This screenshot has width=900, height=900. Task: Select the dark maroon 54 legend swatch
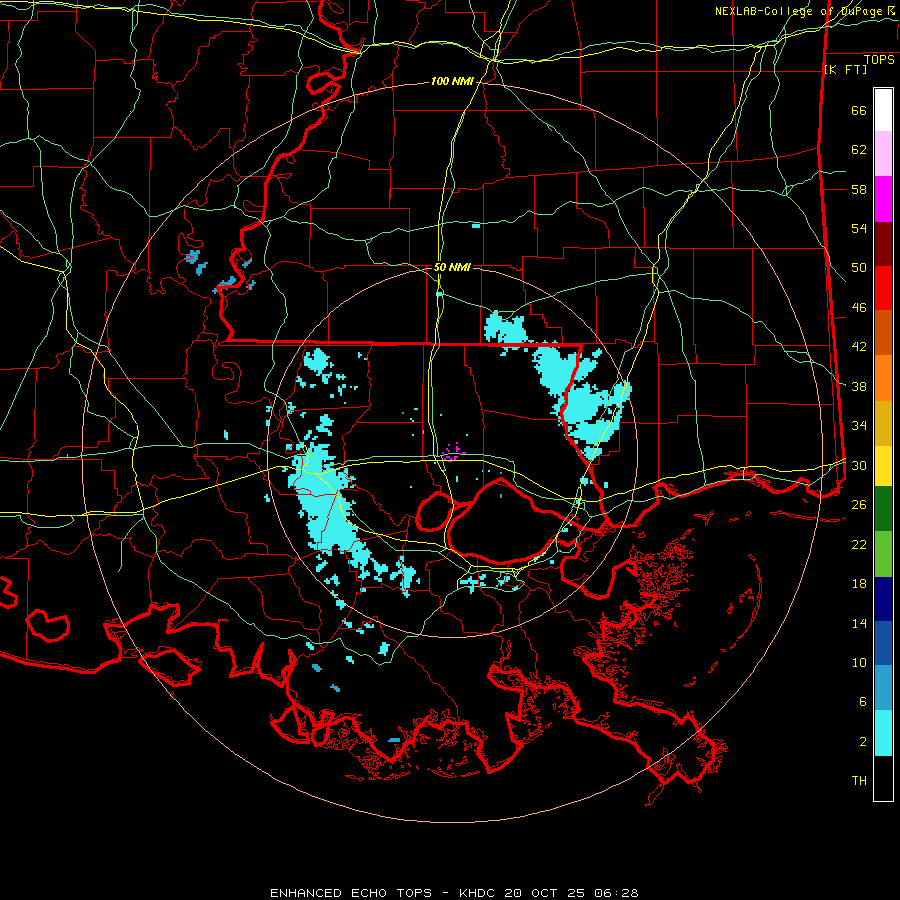click(883, 243)
